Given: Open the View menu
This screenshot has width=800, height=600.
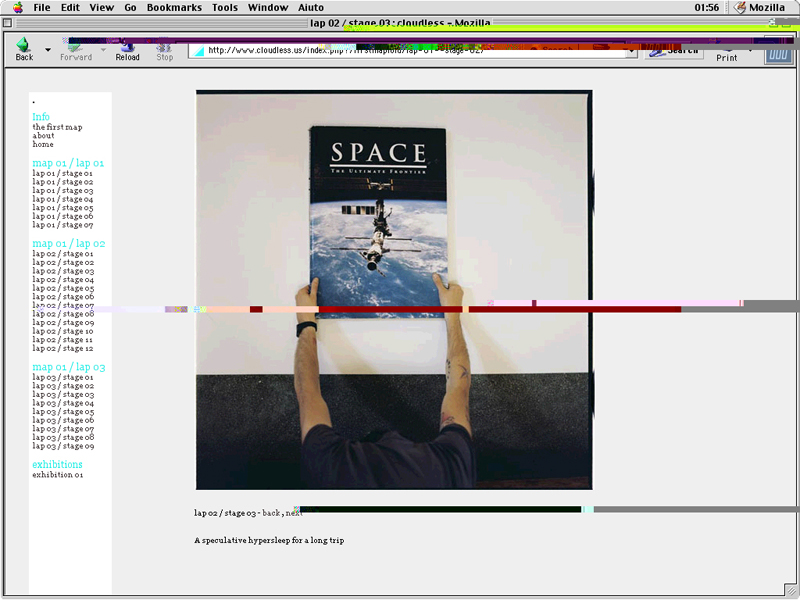Looking at the screenshot, I should pyautogui.click(x=102, y=7).
